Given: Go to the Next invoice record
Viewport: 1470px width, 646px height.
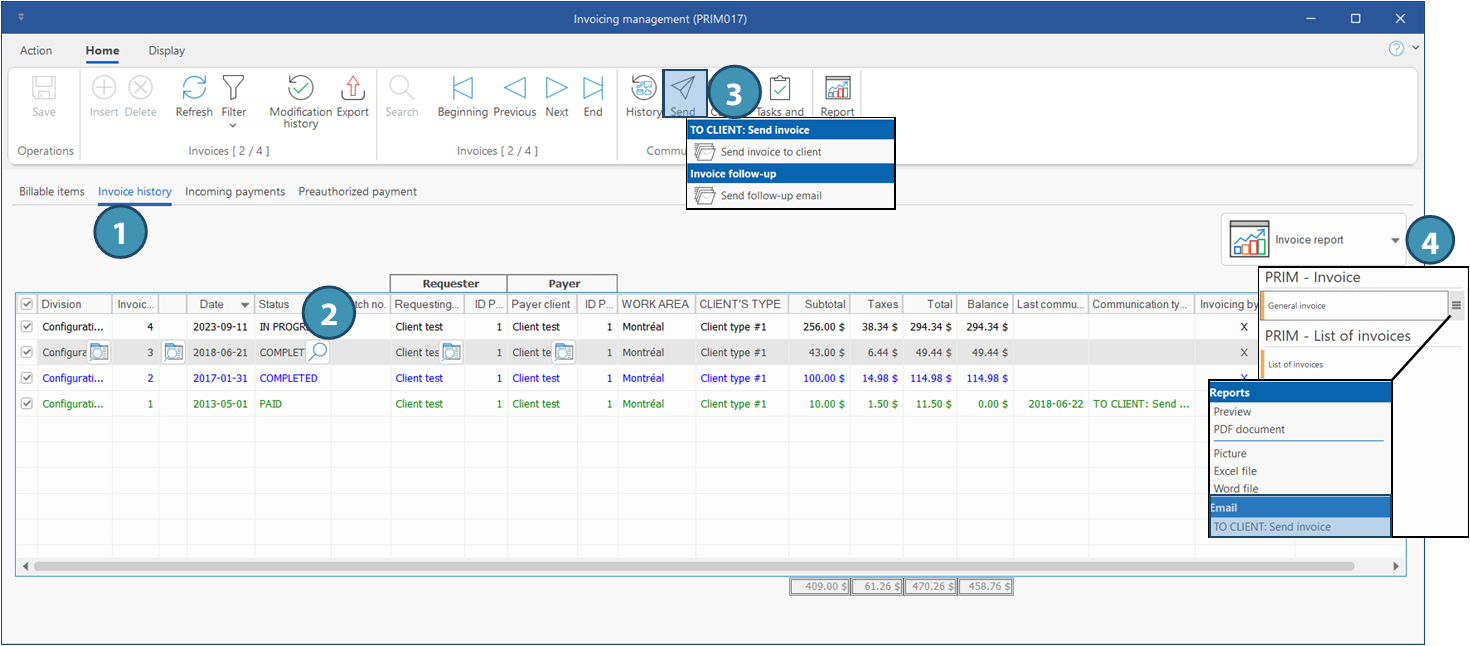Looking at the screenshot, I should coord(557,88).
